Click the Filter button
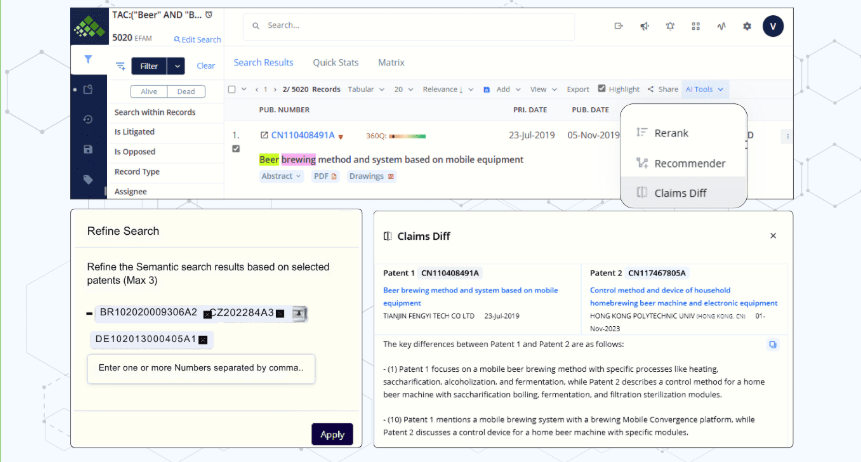The image size is (861, 462). [149, 66]
